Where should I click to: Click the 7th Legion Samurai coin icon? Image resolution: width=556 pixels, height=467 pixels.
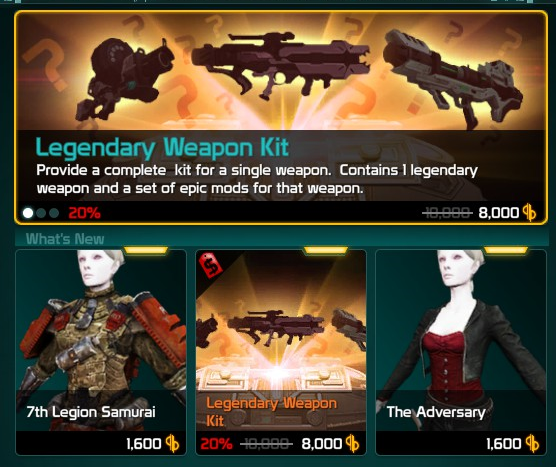[x=172, y=444]
